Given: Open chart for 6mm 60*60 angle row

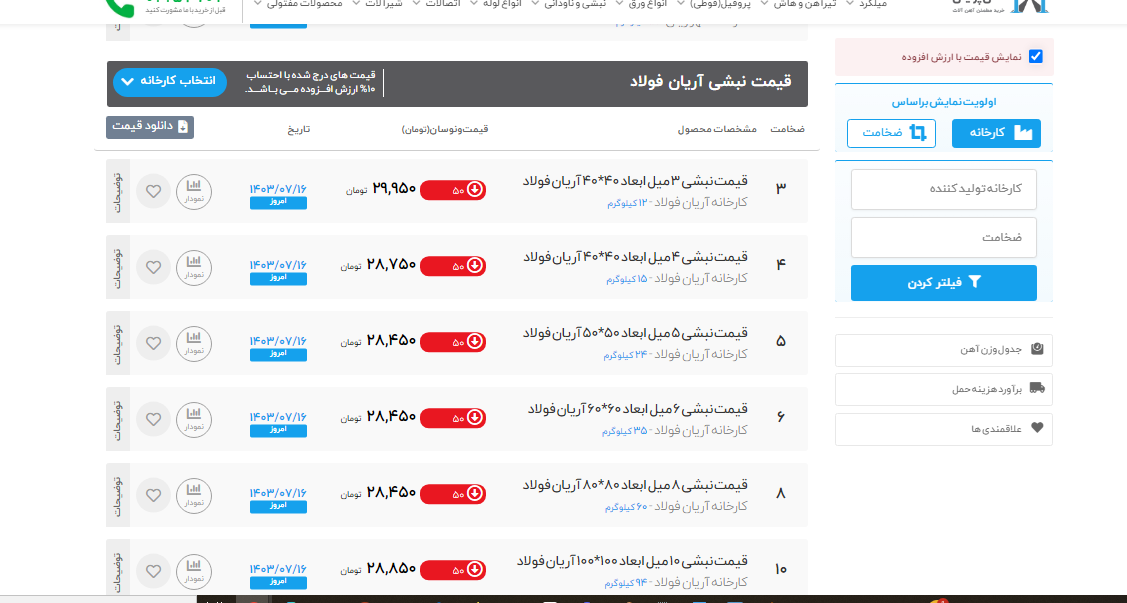Looking at the screenshot, I should [x=194, y=419].
